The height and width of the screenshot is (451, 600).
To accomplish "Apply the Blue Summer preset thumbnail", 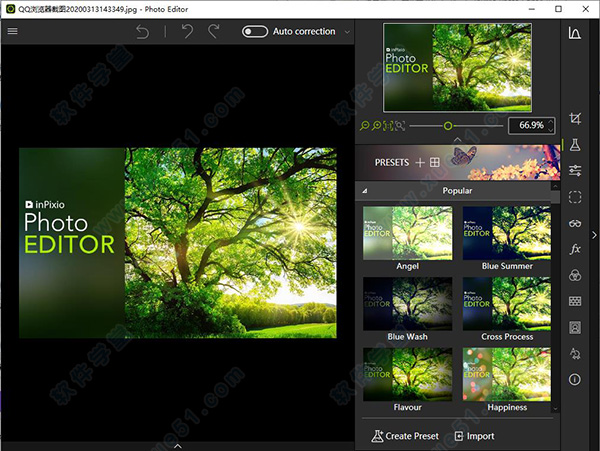I will click(507, 233).
